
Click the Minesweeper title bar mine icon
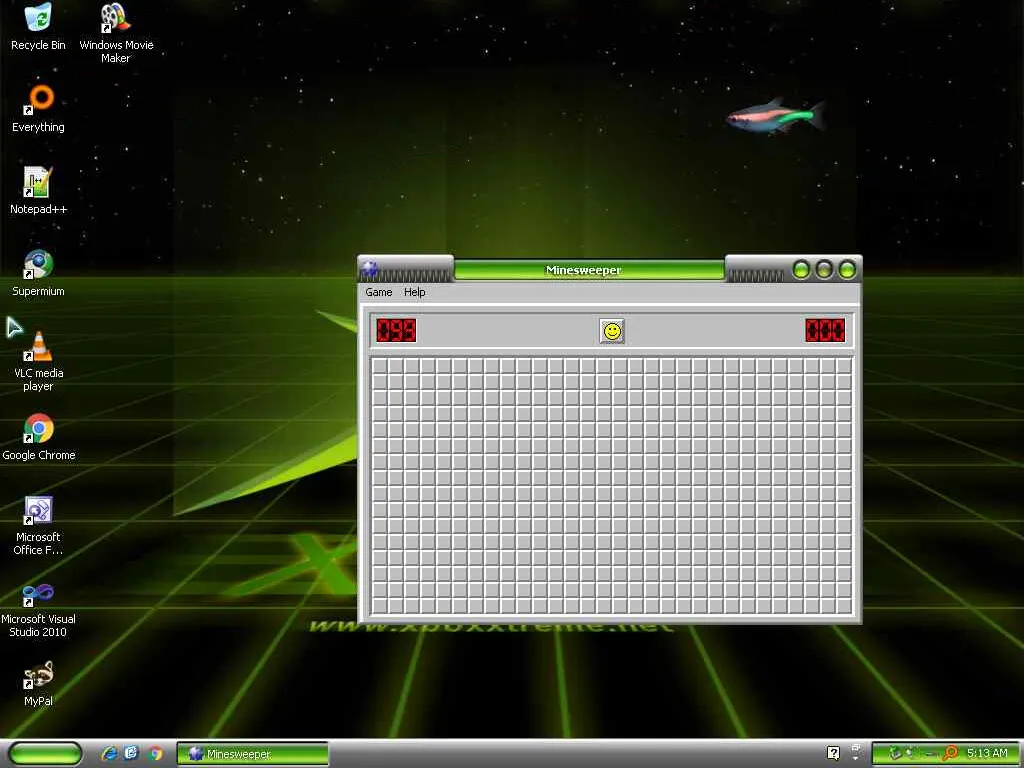[370, 268]
